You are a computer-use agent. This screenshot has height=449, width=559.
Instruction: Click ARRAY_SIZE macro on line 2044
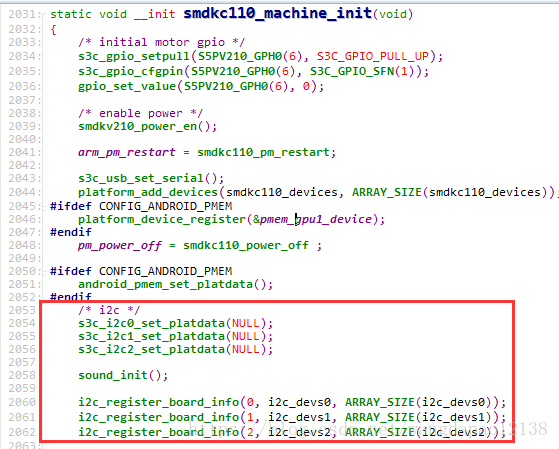coord(387,193)
